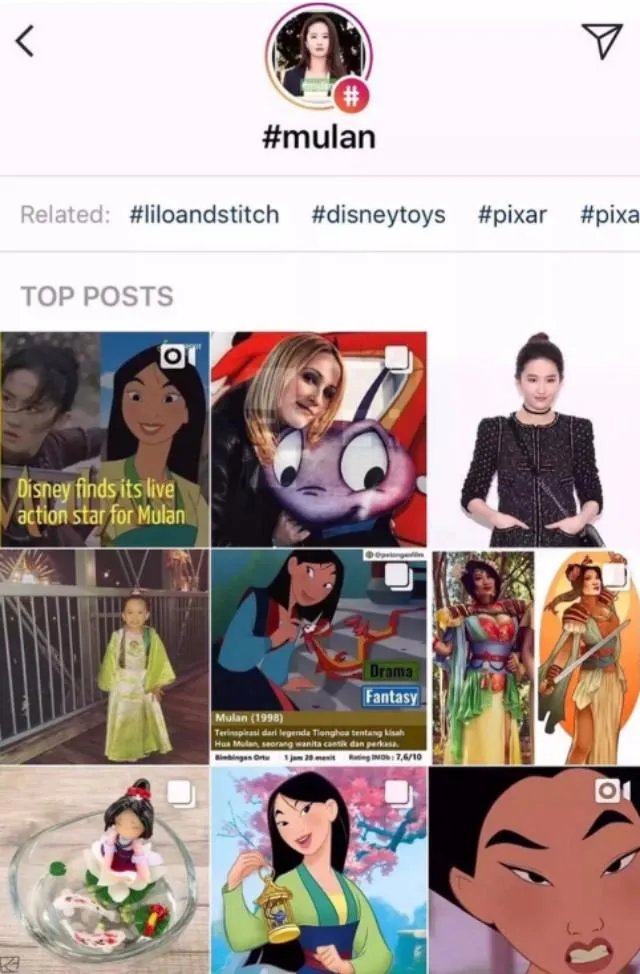The width and height of the screenshot is (640, 974).
Task: Open the Disney finds its live action star post
Action: pos(104,439)
